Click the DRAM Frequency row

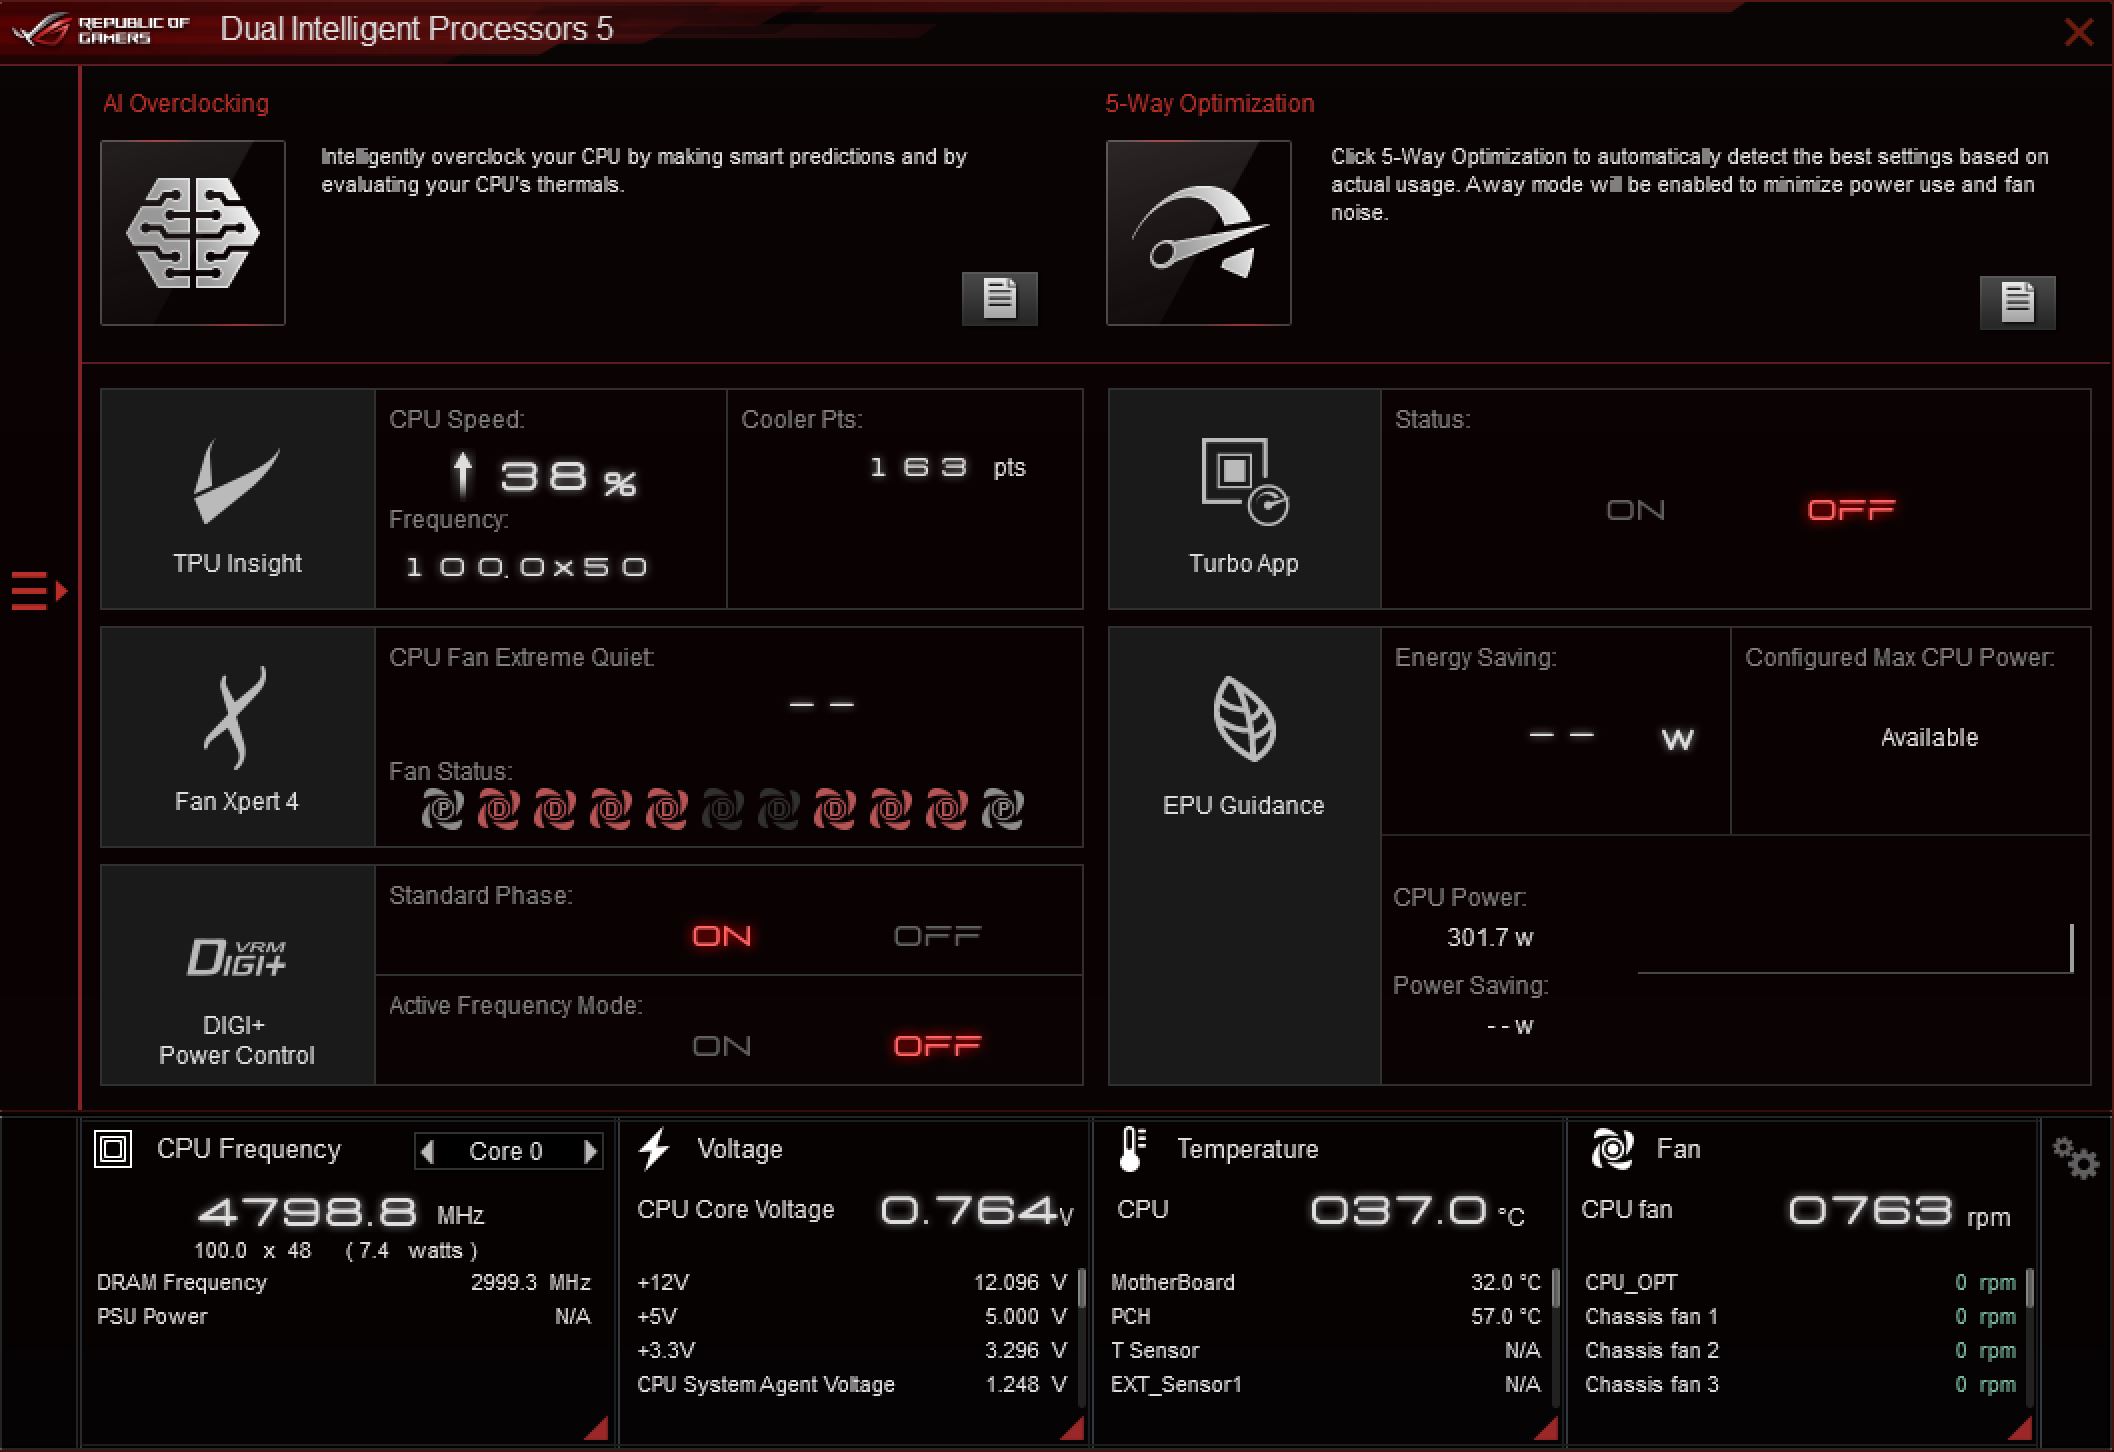[x=344, y=1283]
